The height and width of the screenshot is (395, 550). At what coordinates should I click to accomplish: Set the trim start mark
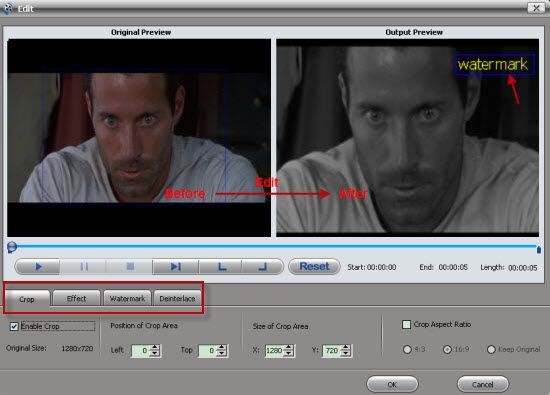(221, 267)
